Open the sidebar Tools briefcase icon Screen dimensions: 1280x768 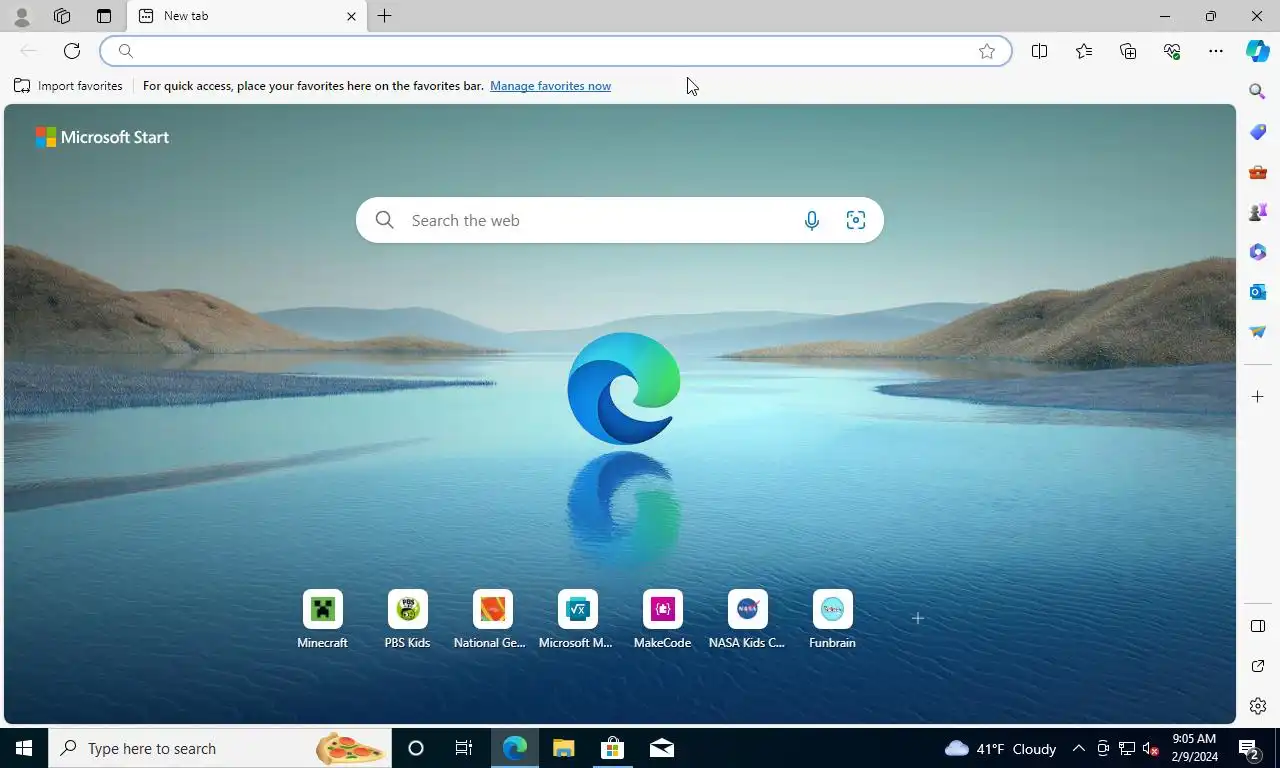click(1258, 172)
